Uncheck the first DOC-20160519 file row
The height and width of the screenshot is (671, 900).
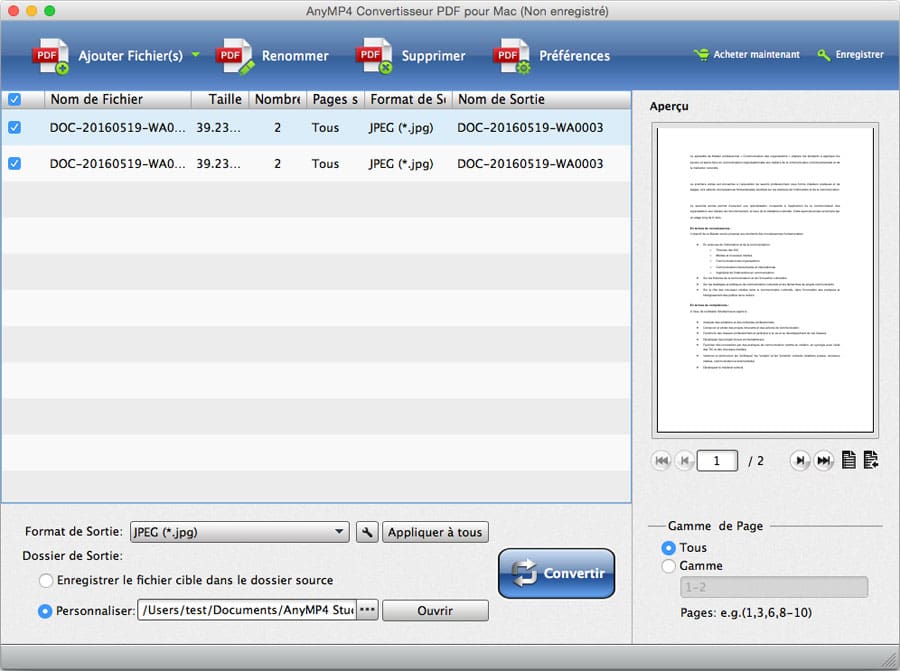14,128
